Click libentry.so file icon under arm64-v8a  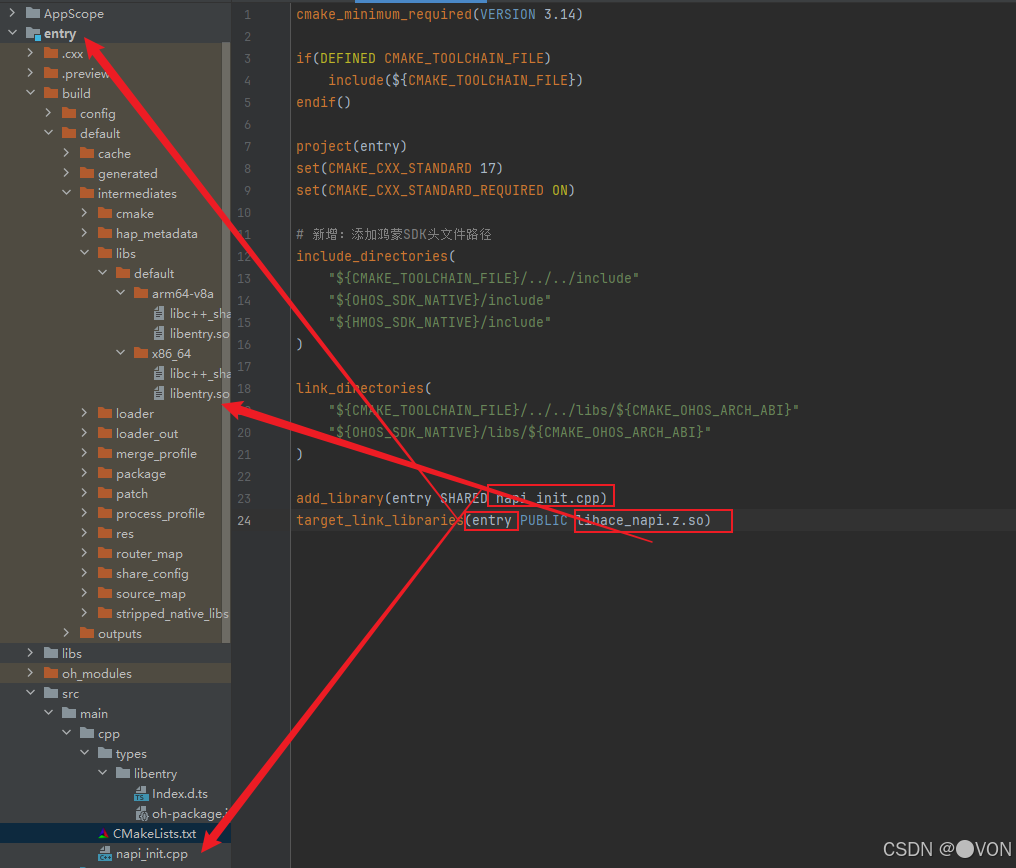(159, 334)
